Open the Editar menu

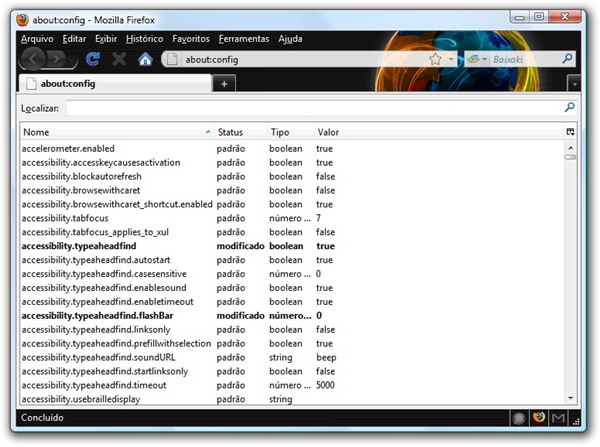point(74,39)
